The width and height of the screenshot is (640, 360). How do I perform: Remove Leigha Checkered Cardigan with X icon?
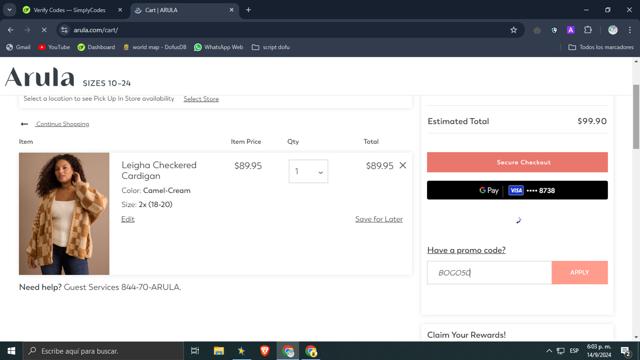tap(403, 165)
